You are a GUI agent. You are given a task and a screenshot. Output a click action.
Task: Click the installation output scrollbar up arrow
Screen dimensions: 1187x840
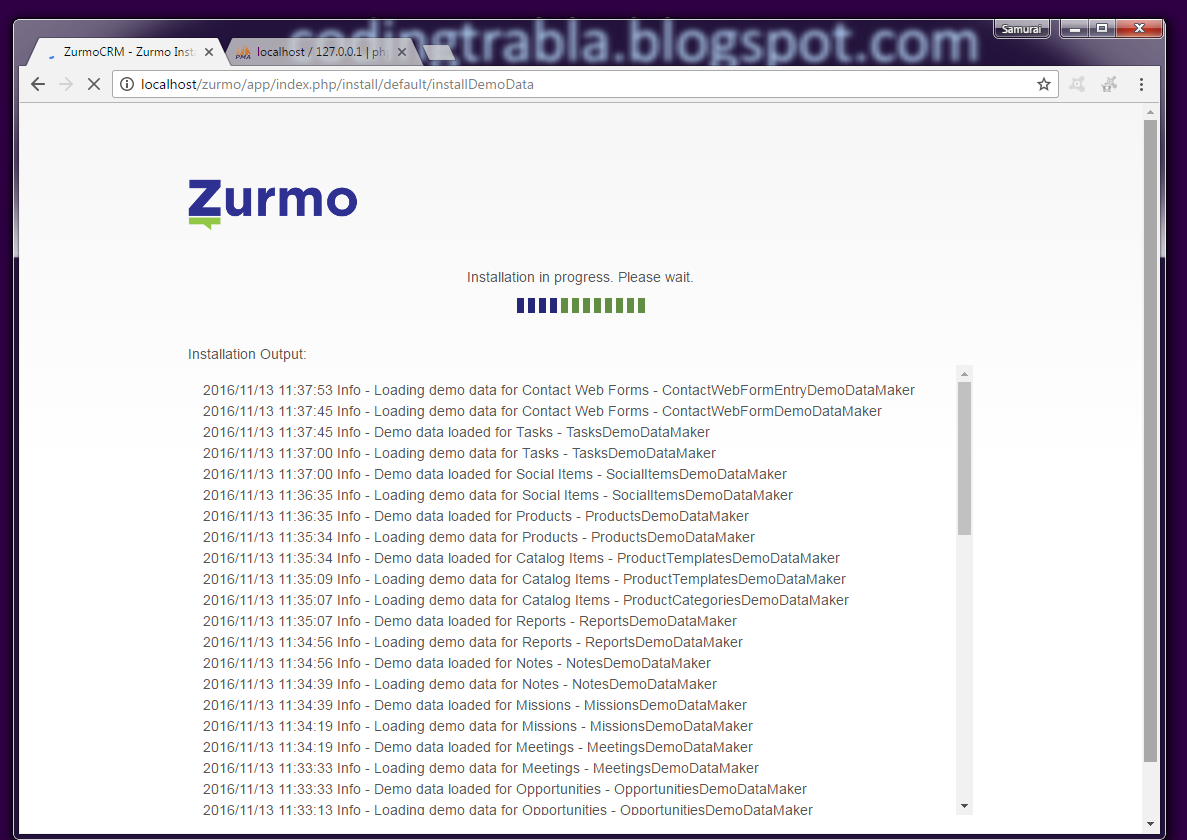(x=964, y=374)
